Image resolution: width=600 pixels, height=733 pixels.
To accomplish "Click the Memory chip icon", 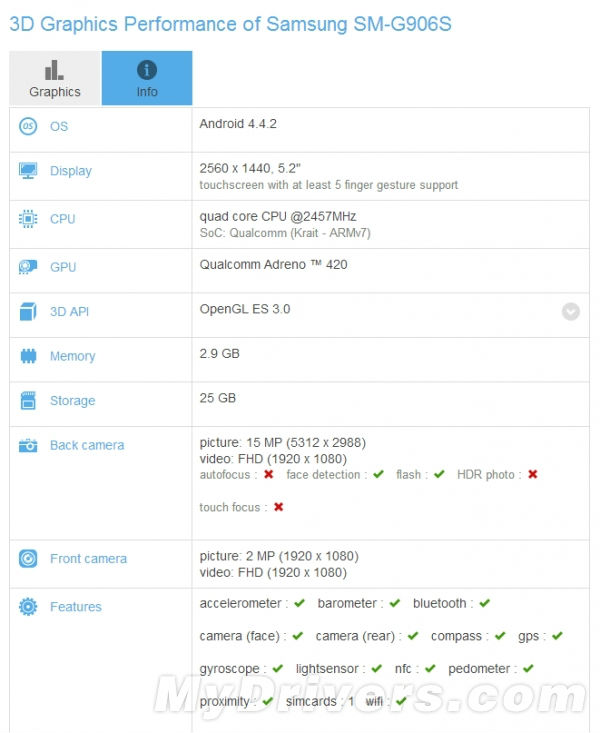I will pyautogui.click(x=28, y=356).
